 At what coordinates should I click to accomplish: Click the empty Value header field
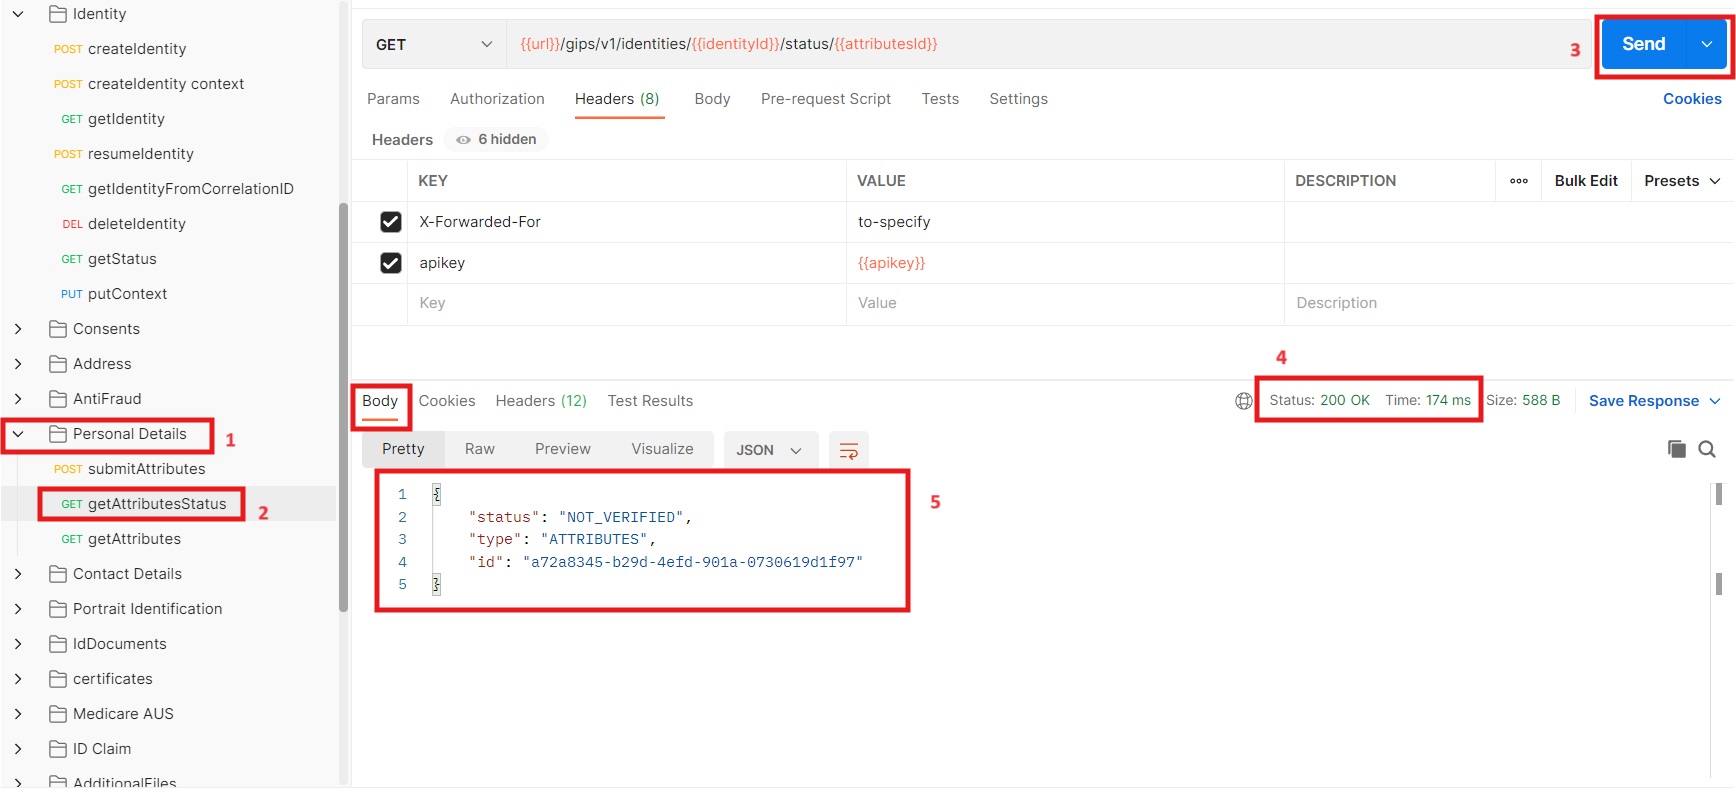click(x=1065, y=304)
